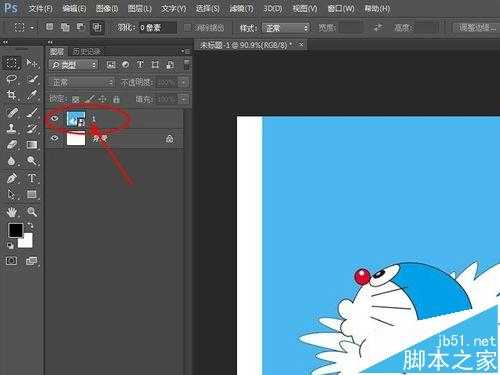Screen dimensions: 500x375
Task: Filter layers by type layers icon
Action: point(140,65)
